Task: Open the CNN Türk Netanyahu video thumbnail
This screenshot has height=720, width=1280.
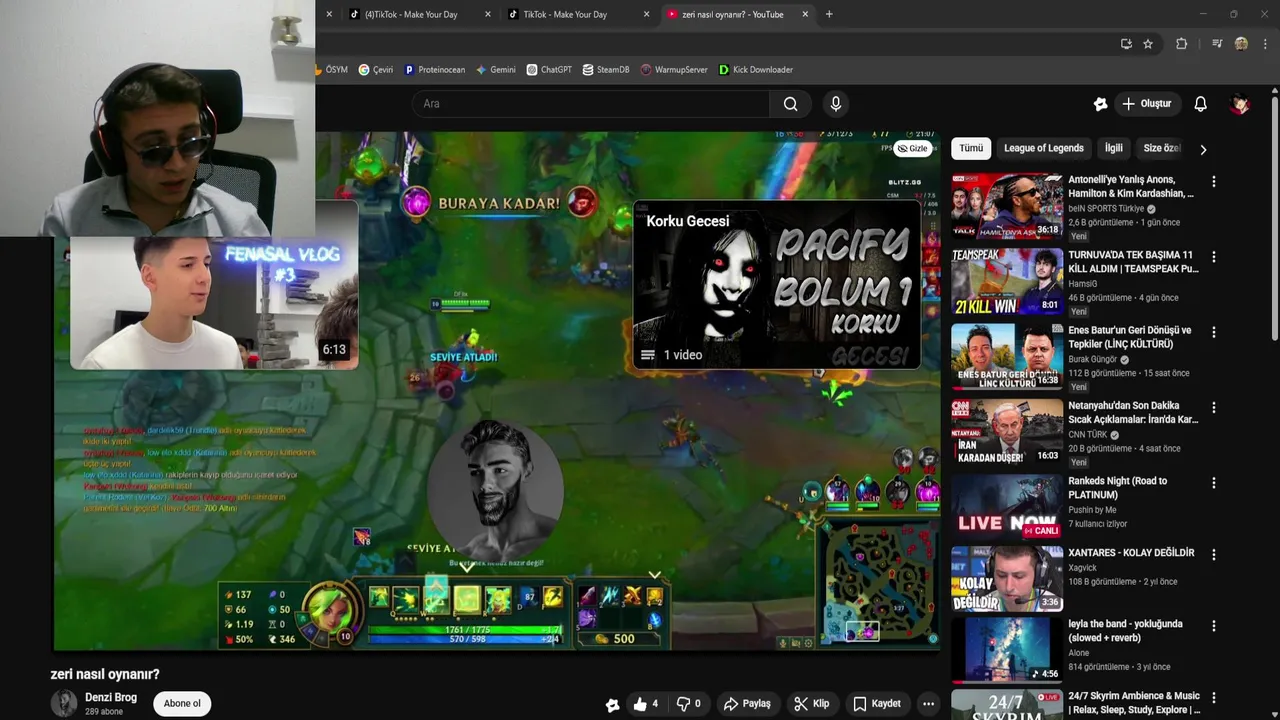Action: click(x=1007, y=432)
